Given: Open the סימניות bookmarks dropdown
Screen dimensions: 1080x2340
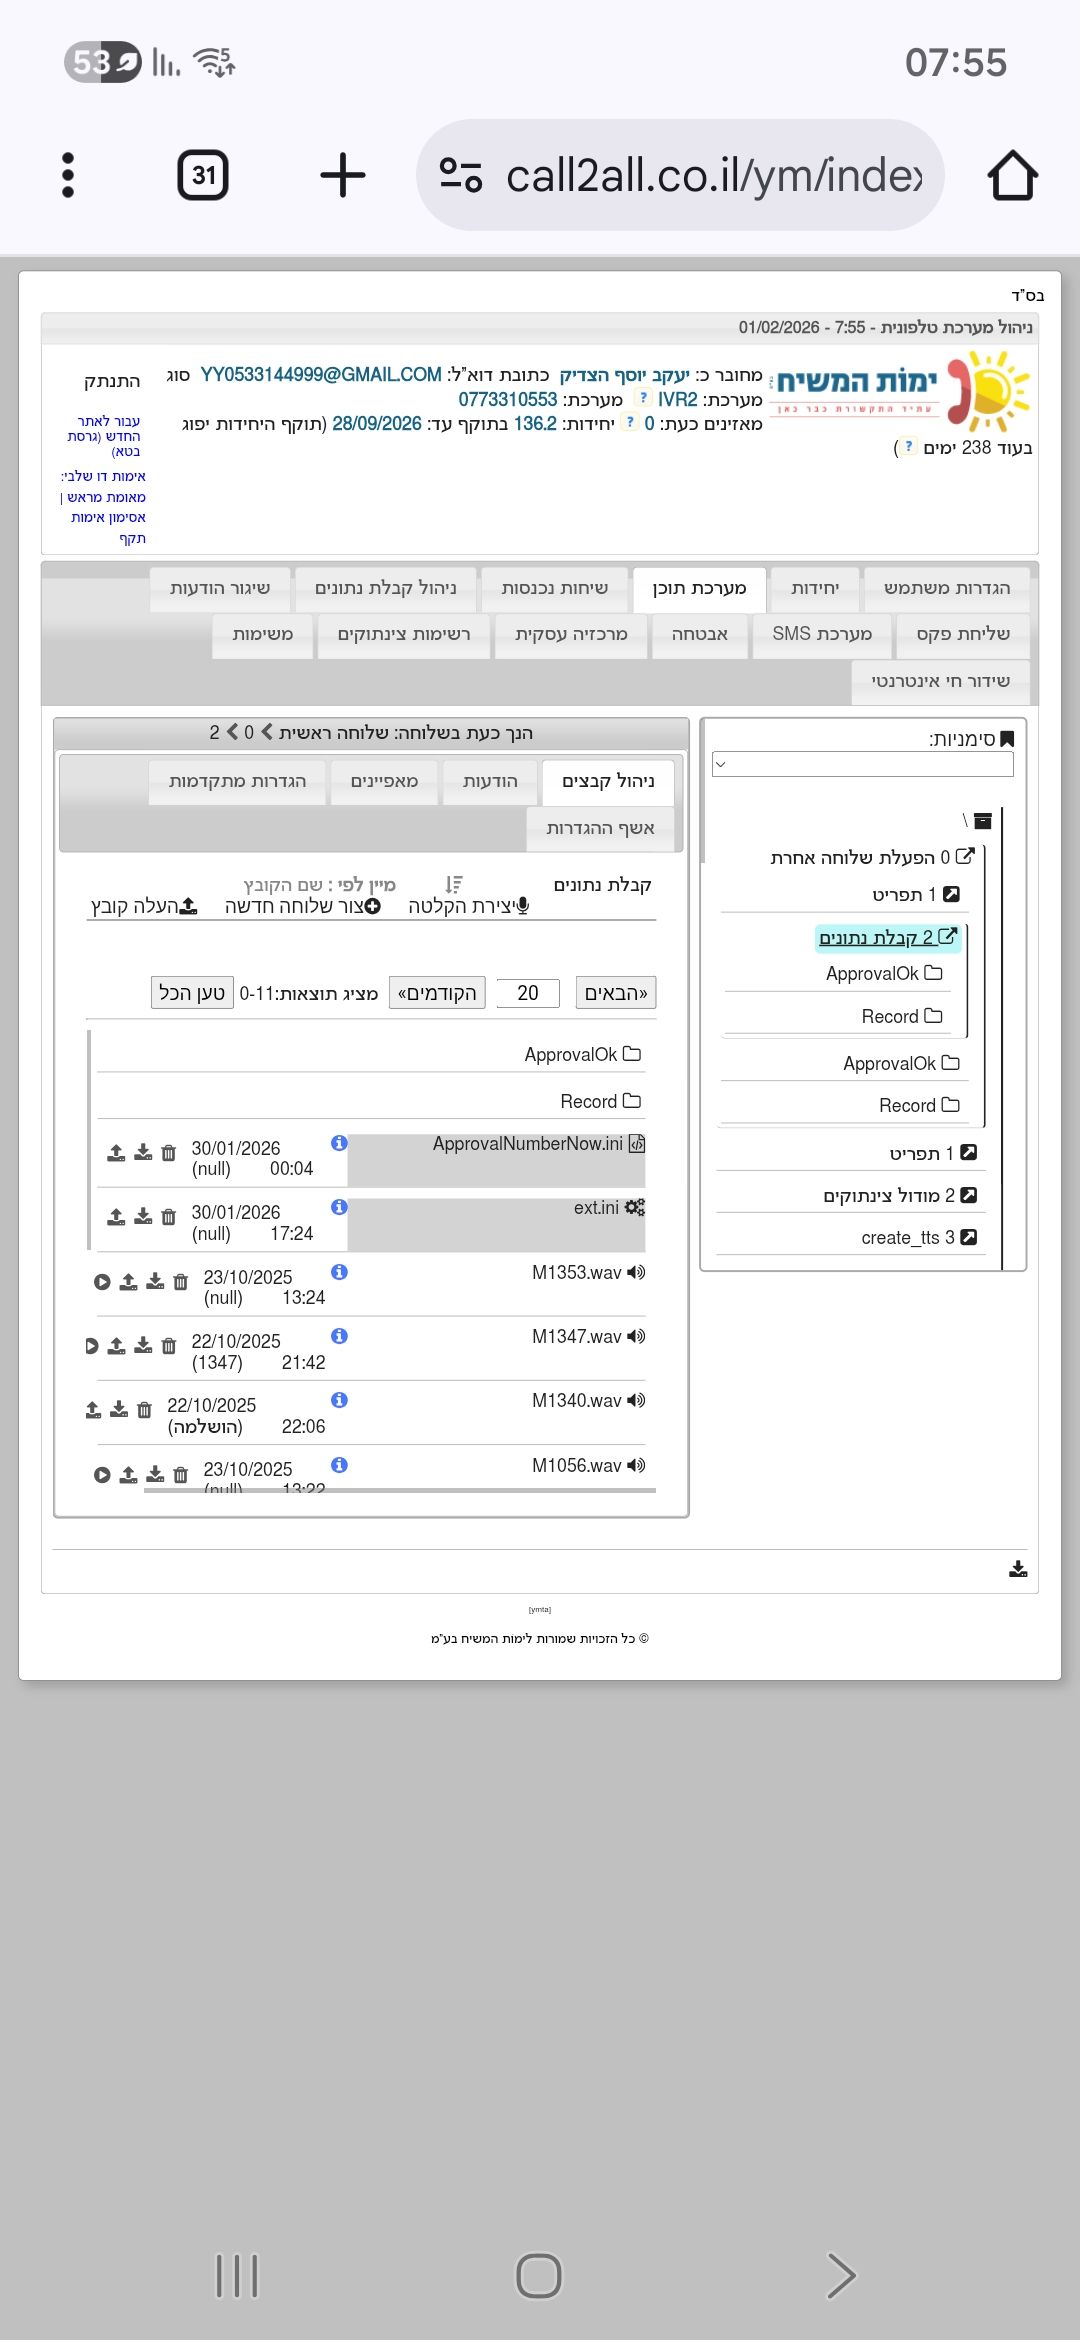Looking at the screenshot, I should pyautogui.click(x=862, y=764).
